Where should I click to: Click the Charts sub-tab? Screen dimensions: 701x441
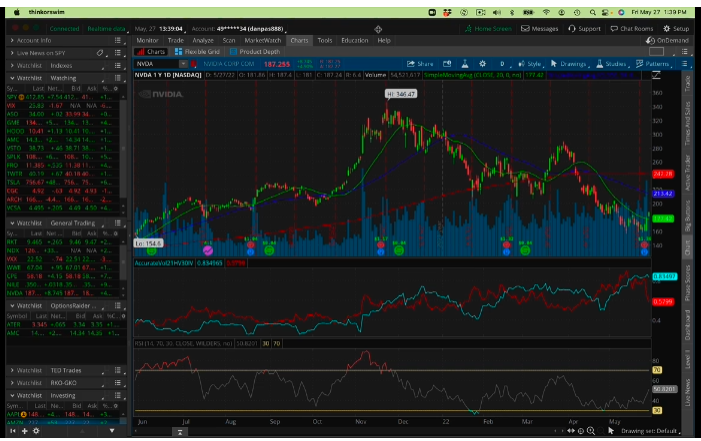[152, 52]
